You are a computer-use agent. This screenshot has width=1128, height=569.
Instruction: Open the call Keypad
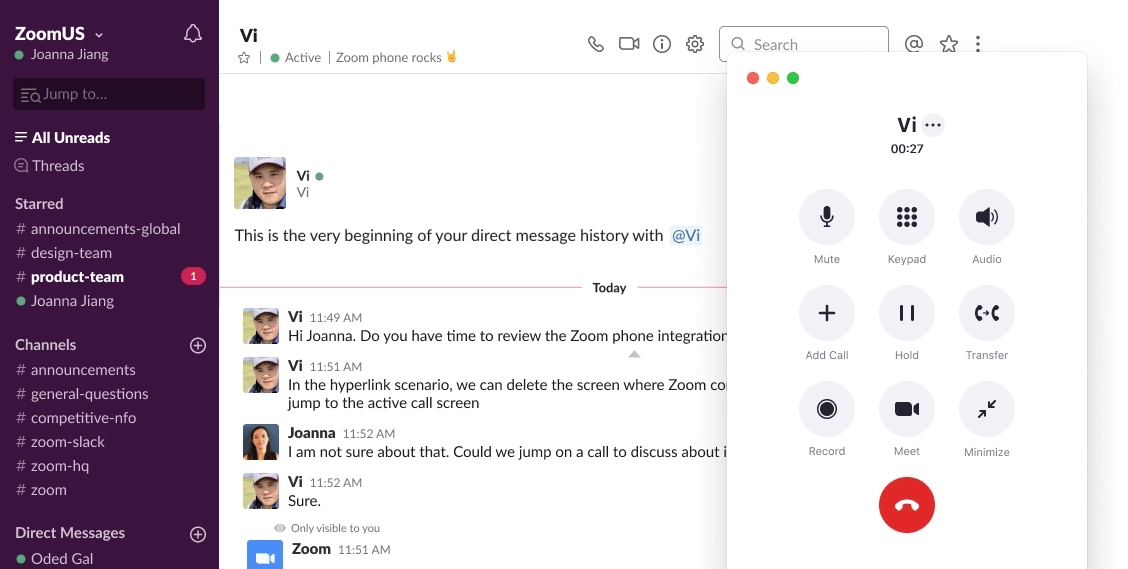pyautogui.click(x=906, y=217)
